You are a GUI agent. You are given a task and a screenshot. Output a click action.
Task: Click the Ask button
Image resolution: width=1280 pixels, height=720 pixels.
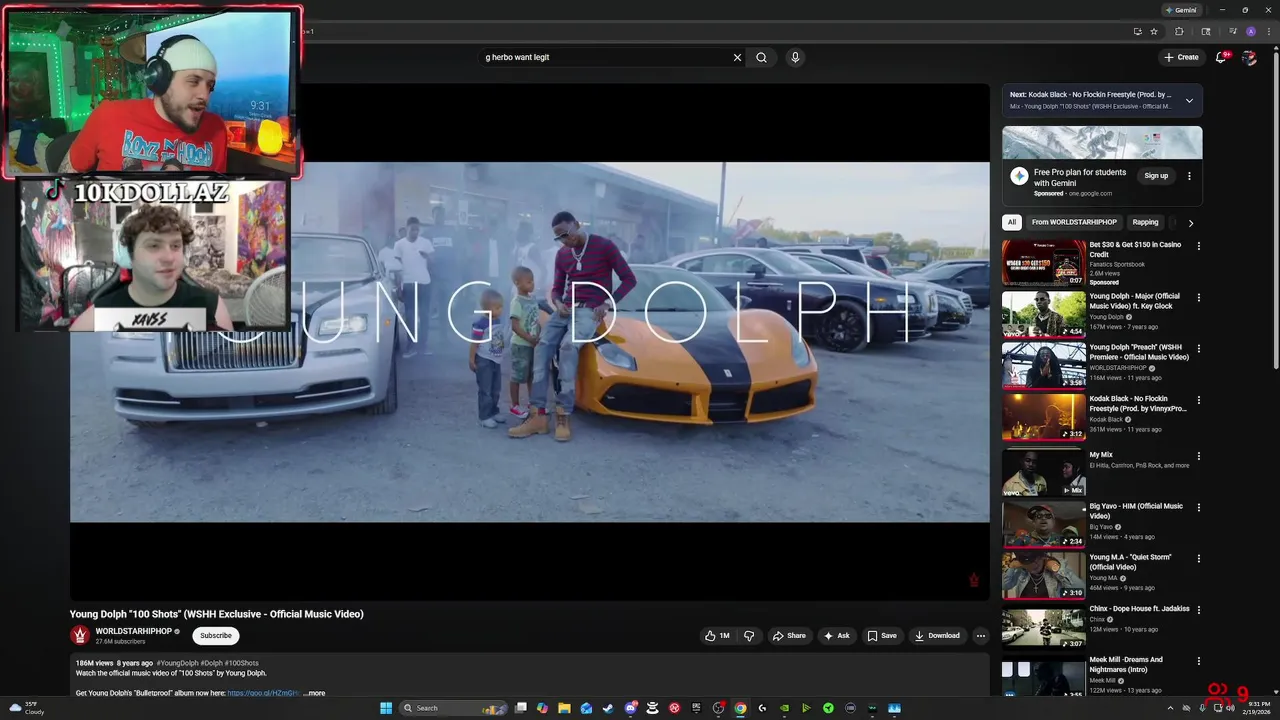tap(836, 636)
